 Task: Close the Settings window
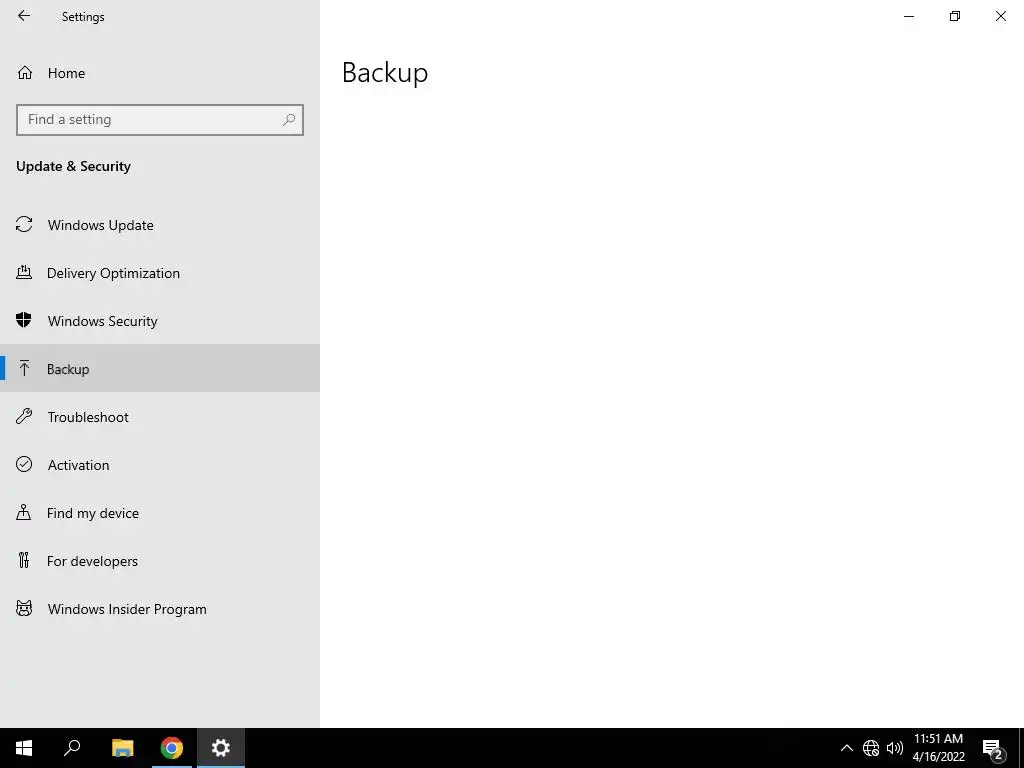click(1000, 16)
